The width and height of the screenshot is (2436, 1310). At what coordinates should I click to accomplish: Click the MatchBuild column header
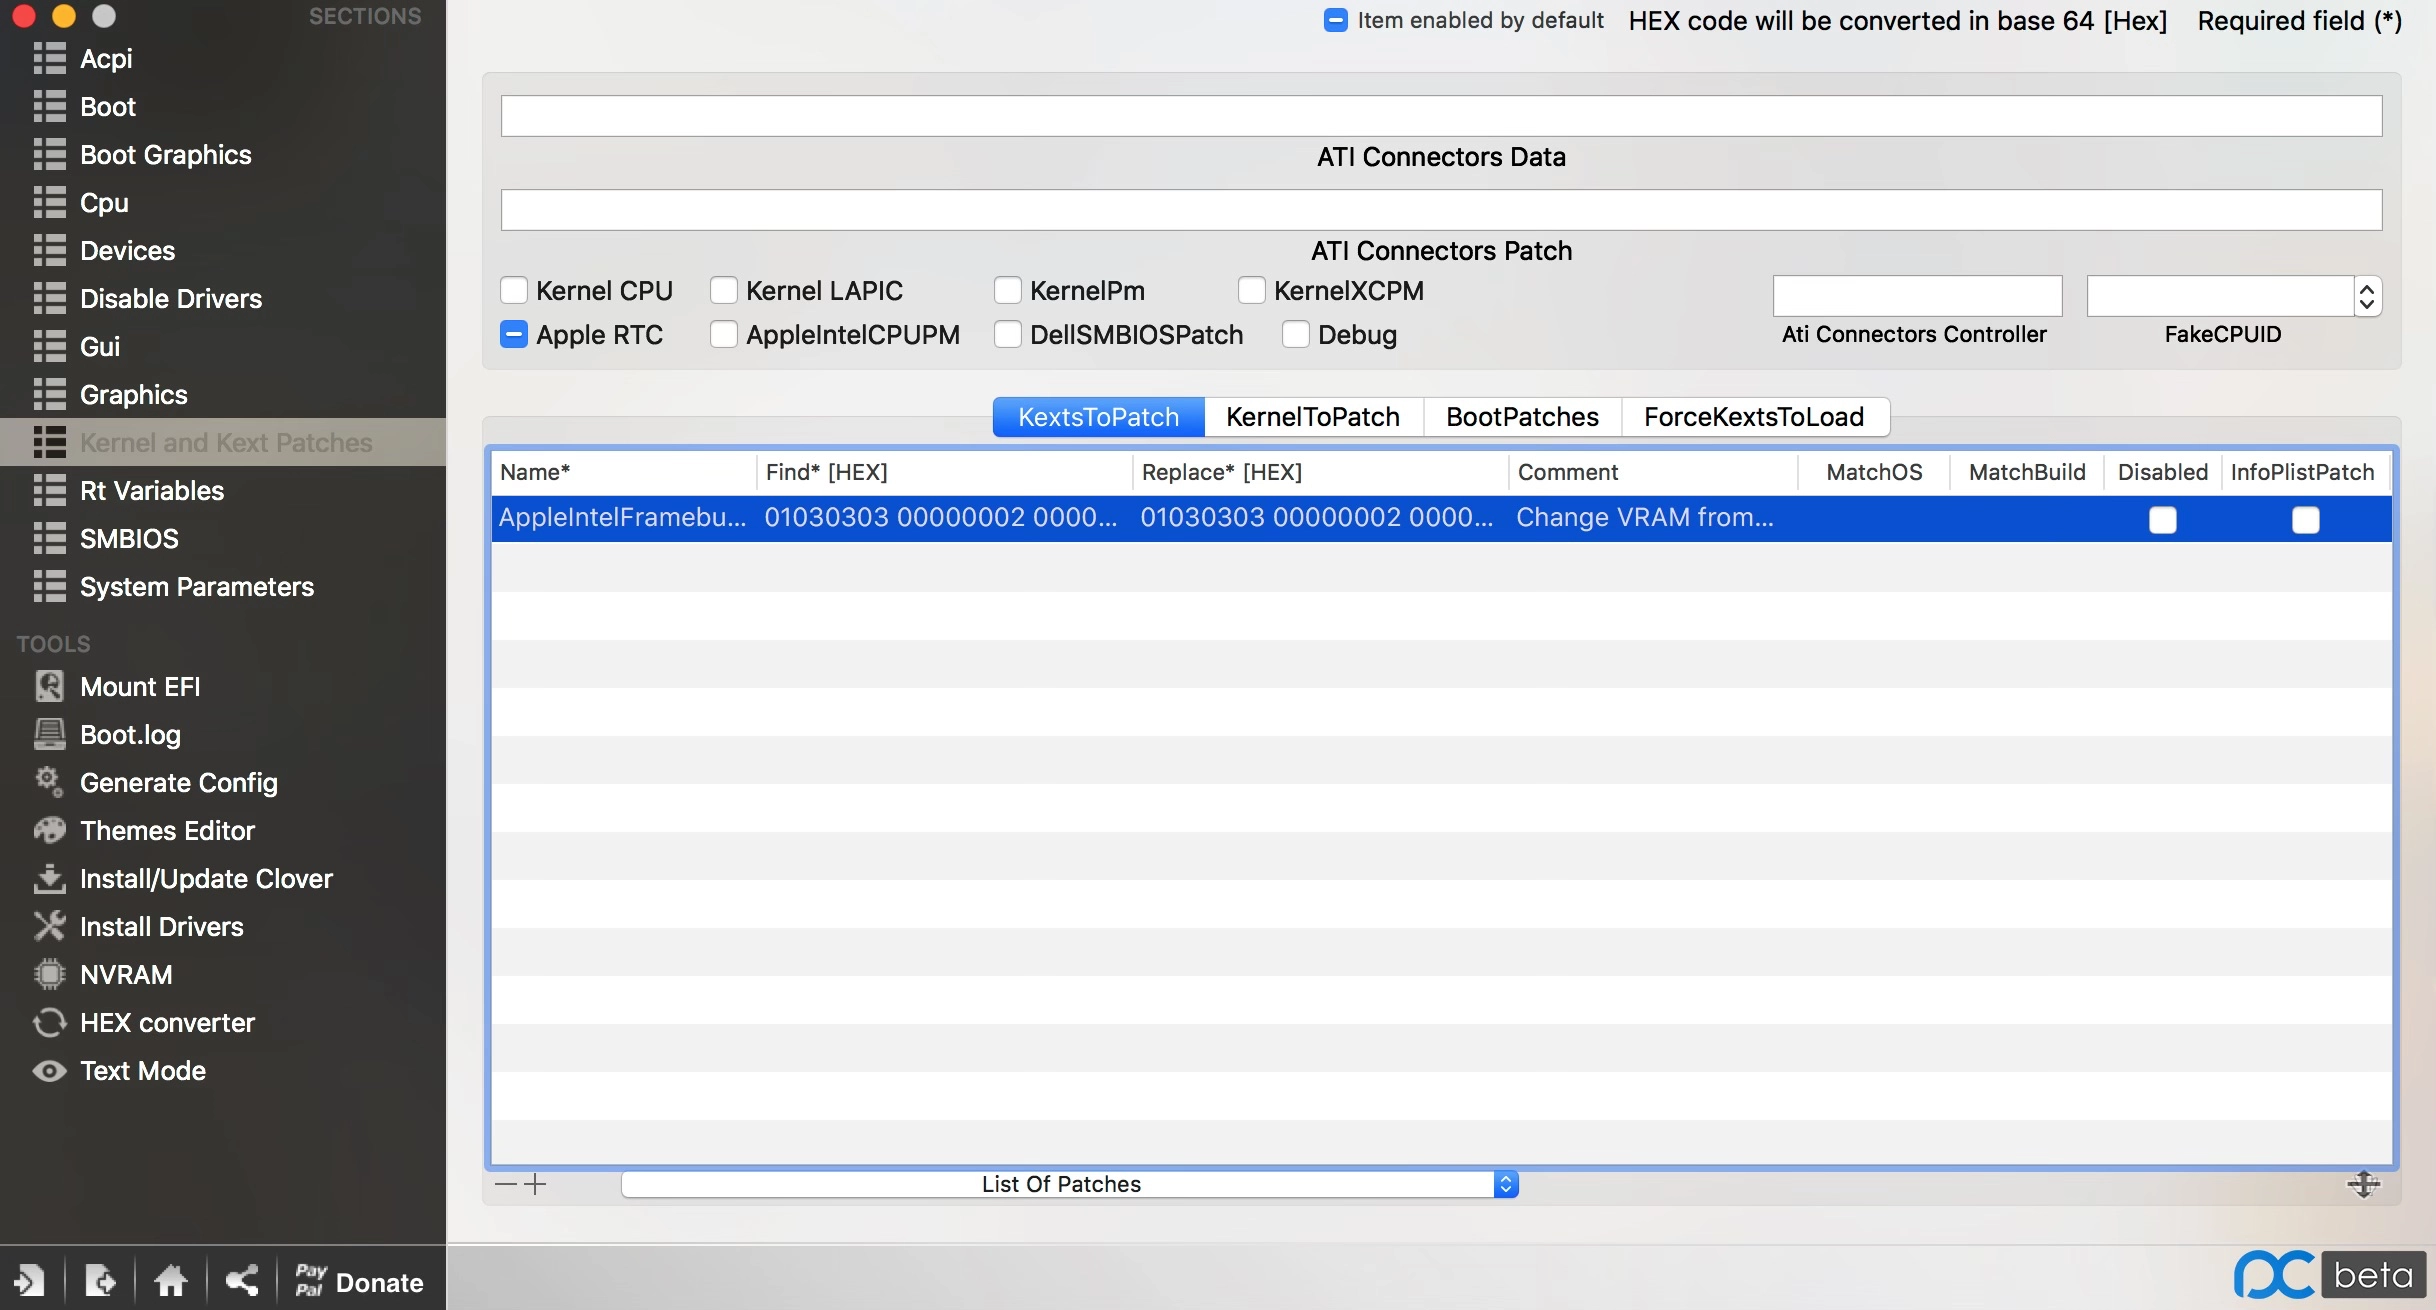[x=2027, y=472]
